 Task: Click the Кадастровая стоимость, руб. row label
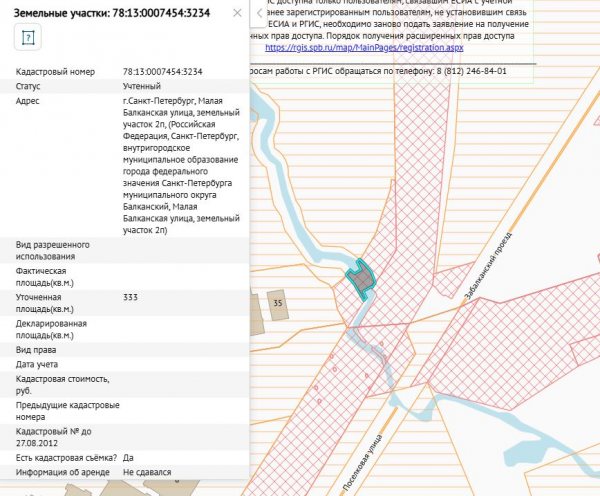[55, 385]
